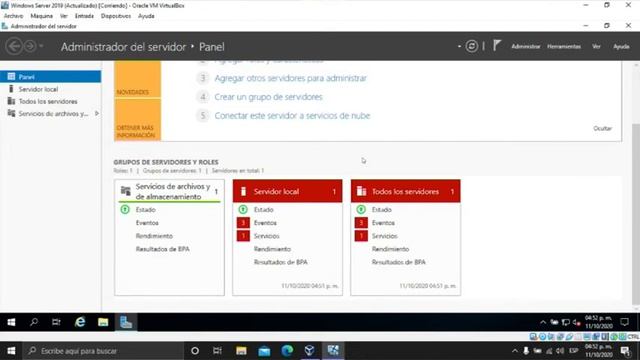Image resolution: width=640 pixels, height=360 pixels.
Task: Select Panel in the sidebar
Action: coord(51,77)
